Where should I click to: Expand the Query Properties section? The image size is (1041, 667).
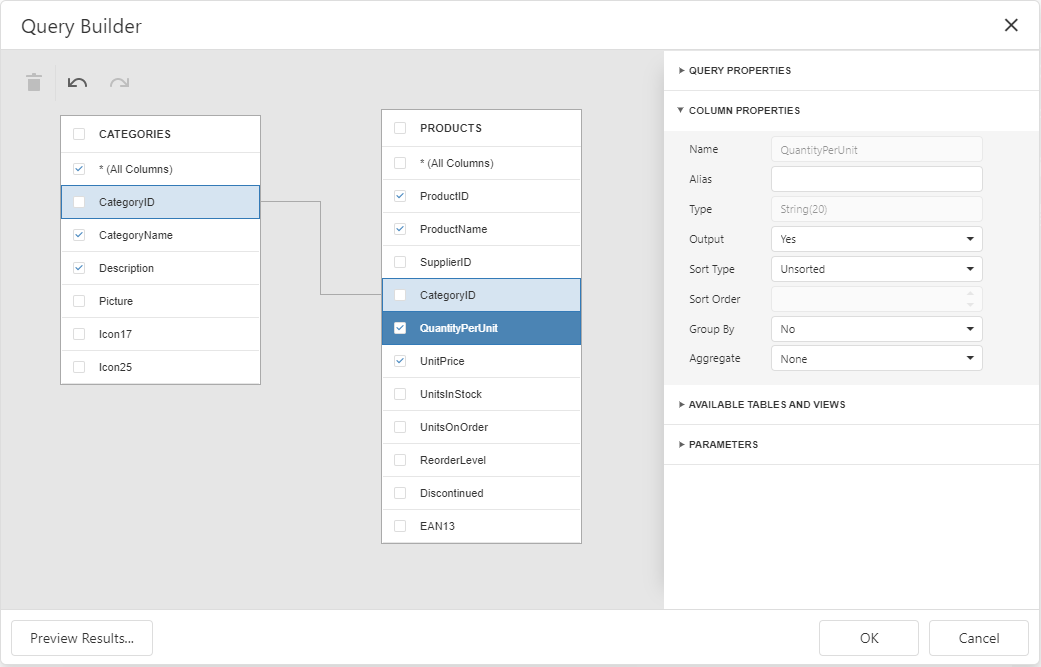739,71
